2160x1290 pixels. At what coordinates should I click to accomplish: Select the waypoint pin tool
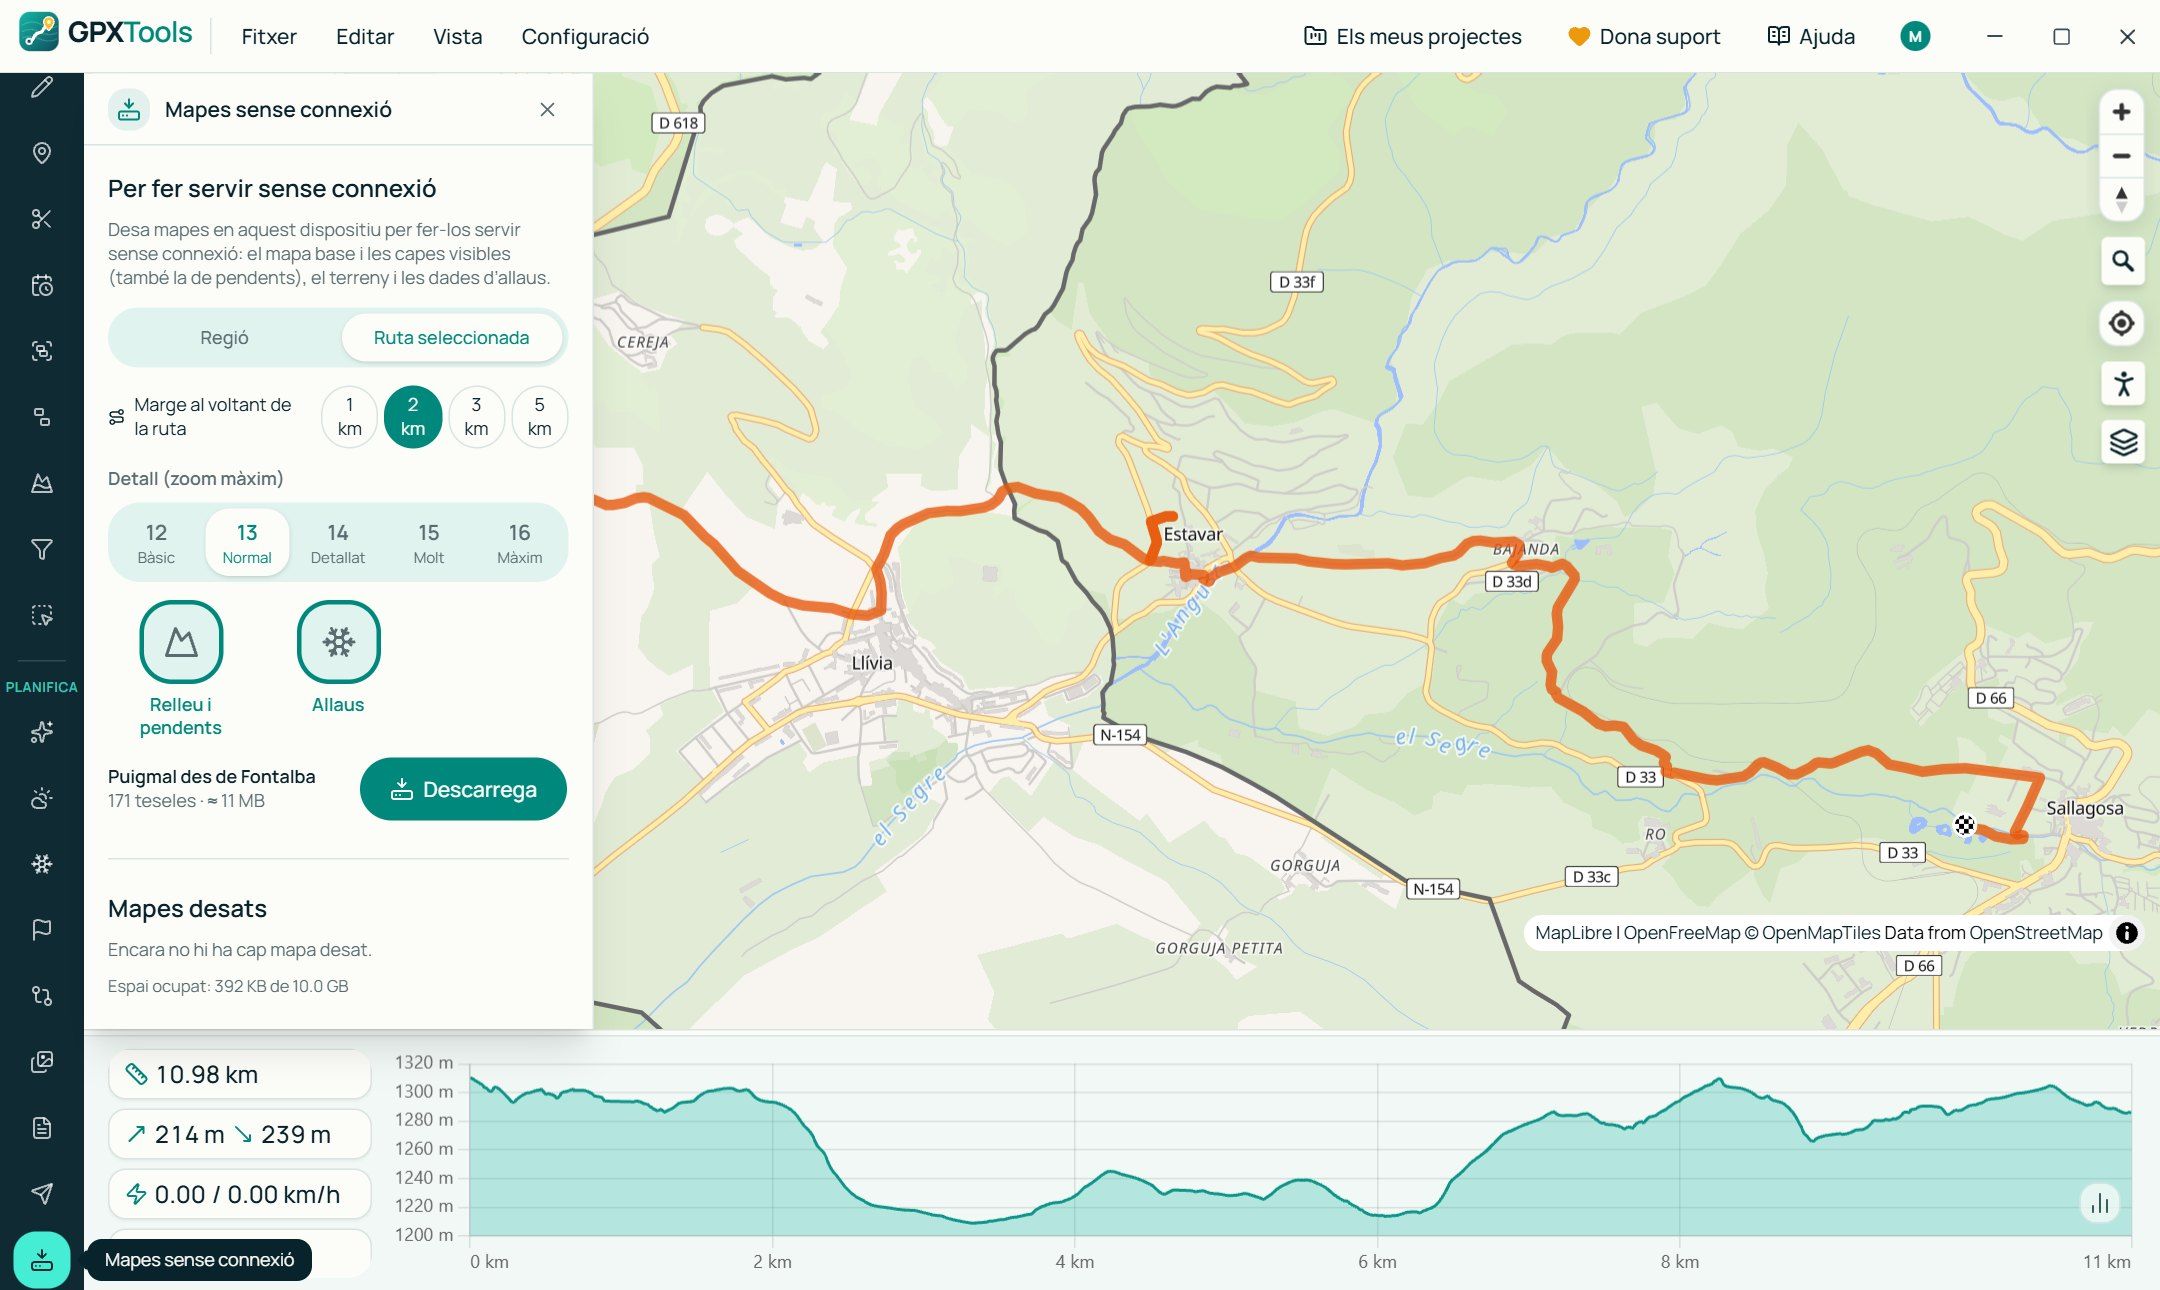41,153
